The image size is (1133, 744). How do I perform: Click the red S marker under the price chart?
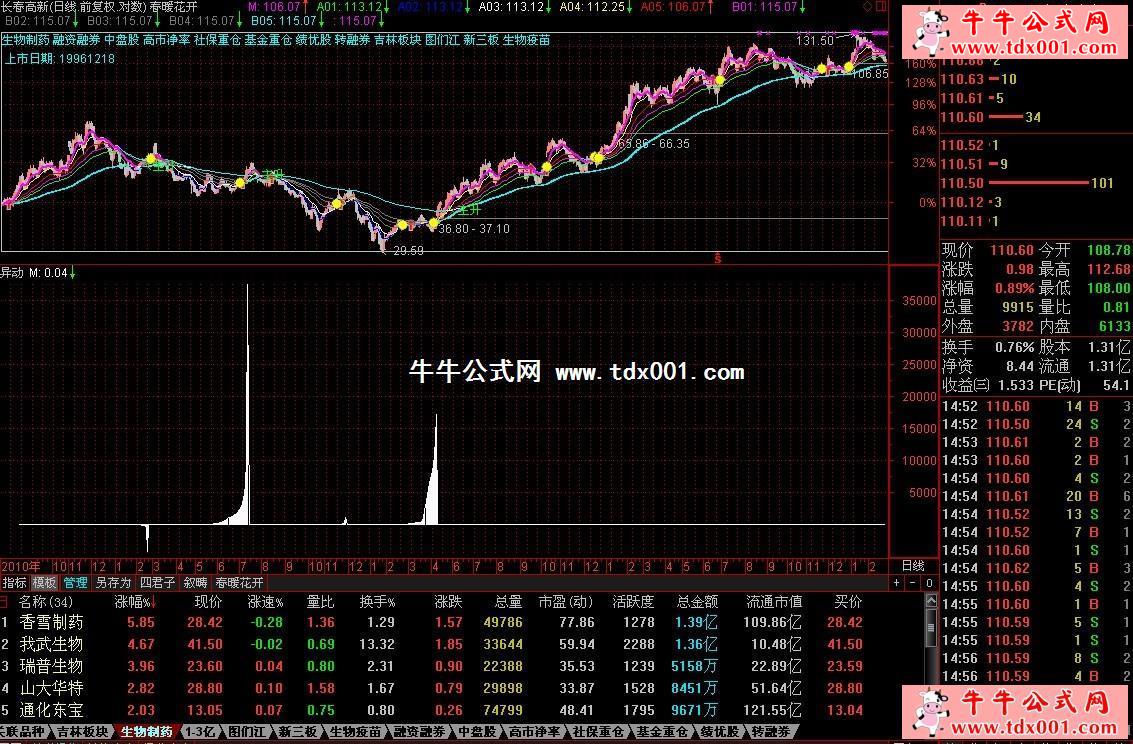pyautogui.click(x=716, y=258)
